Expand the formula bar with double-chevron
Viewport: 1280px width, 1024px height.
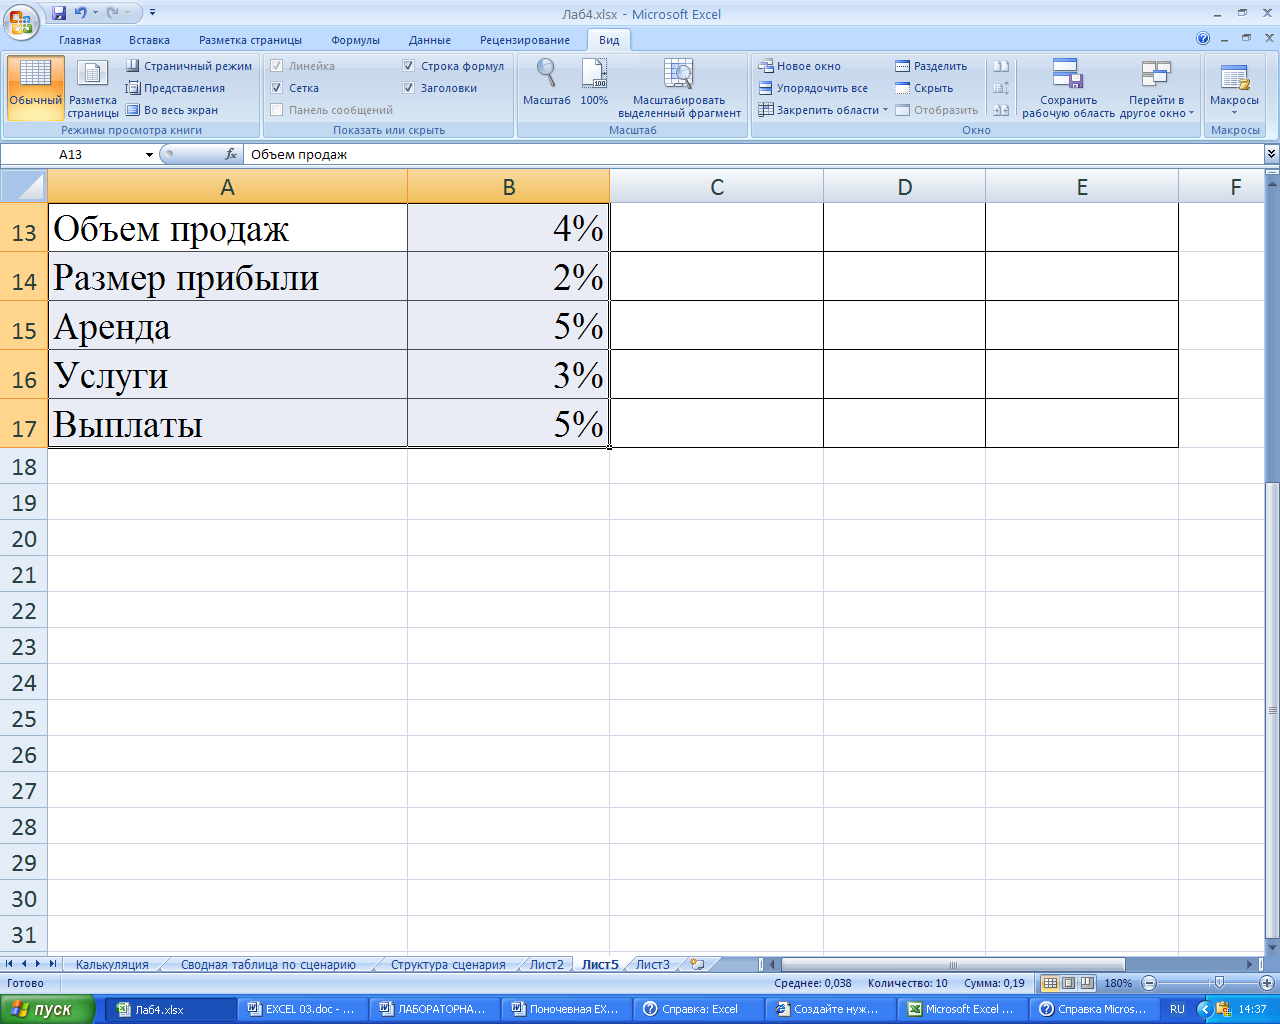pyautogui.click(x=1271, y=154)
